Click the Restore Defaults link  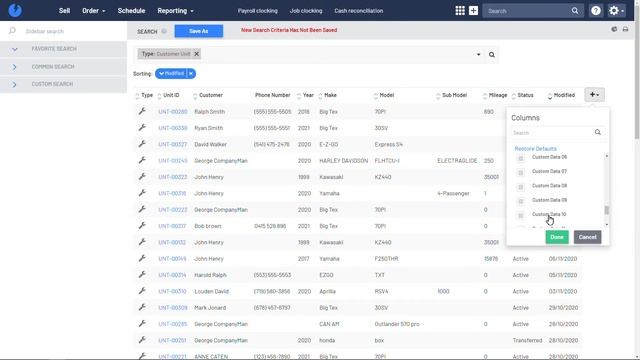(x=536, y=149)
